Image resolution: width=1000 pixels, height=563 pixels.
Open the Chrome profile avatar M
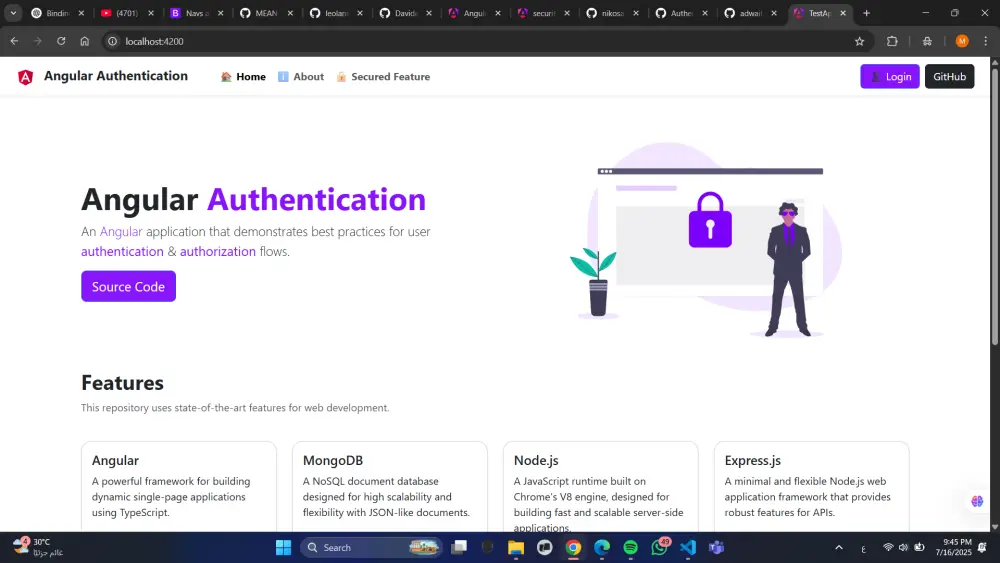[x=962, y=41]
